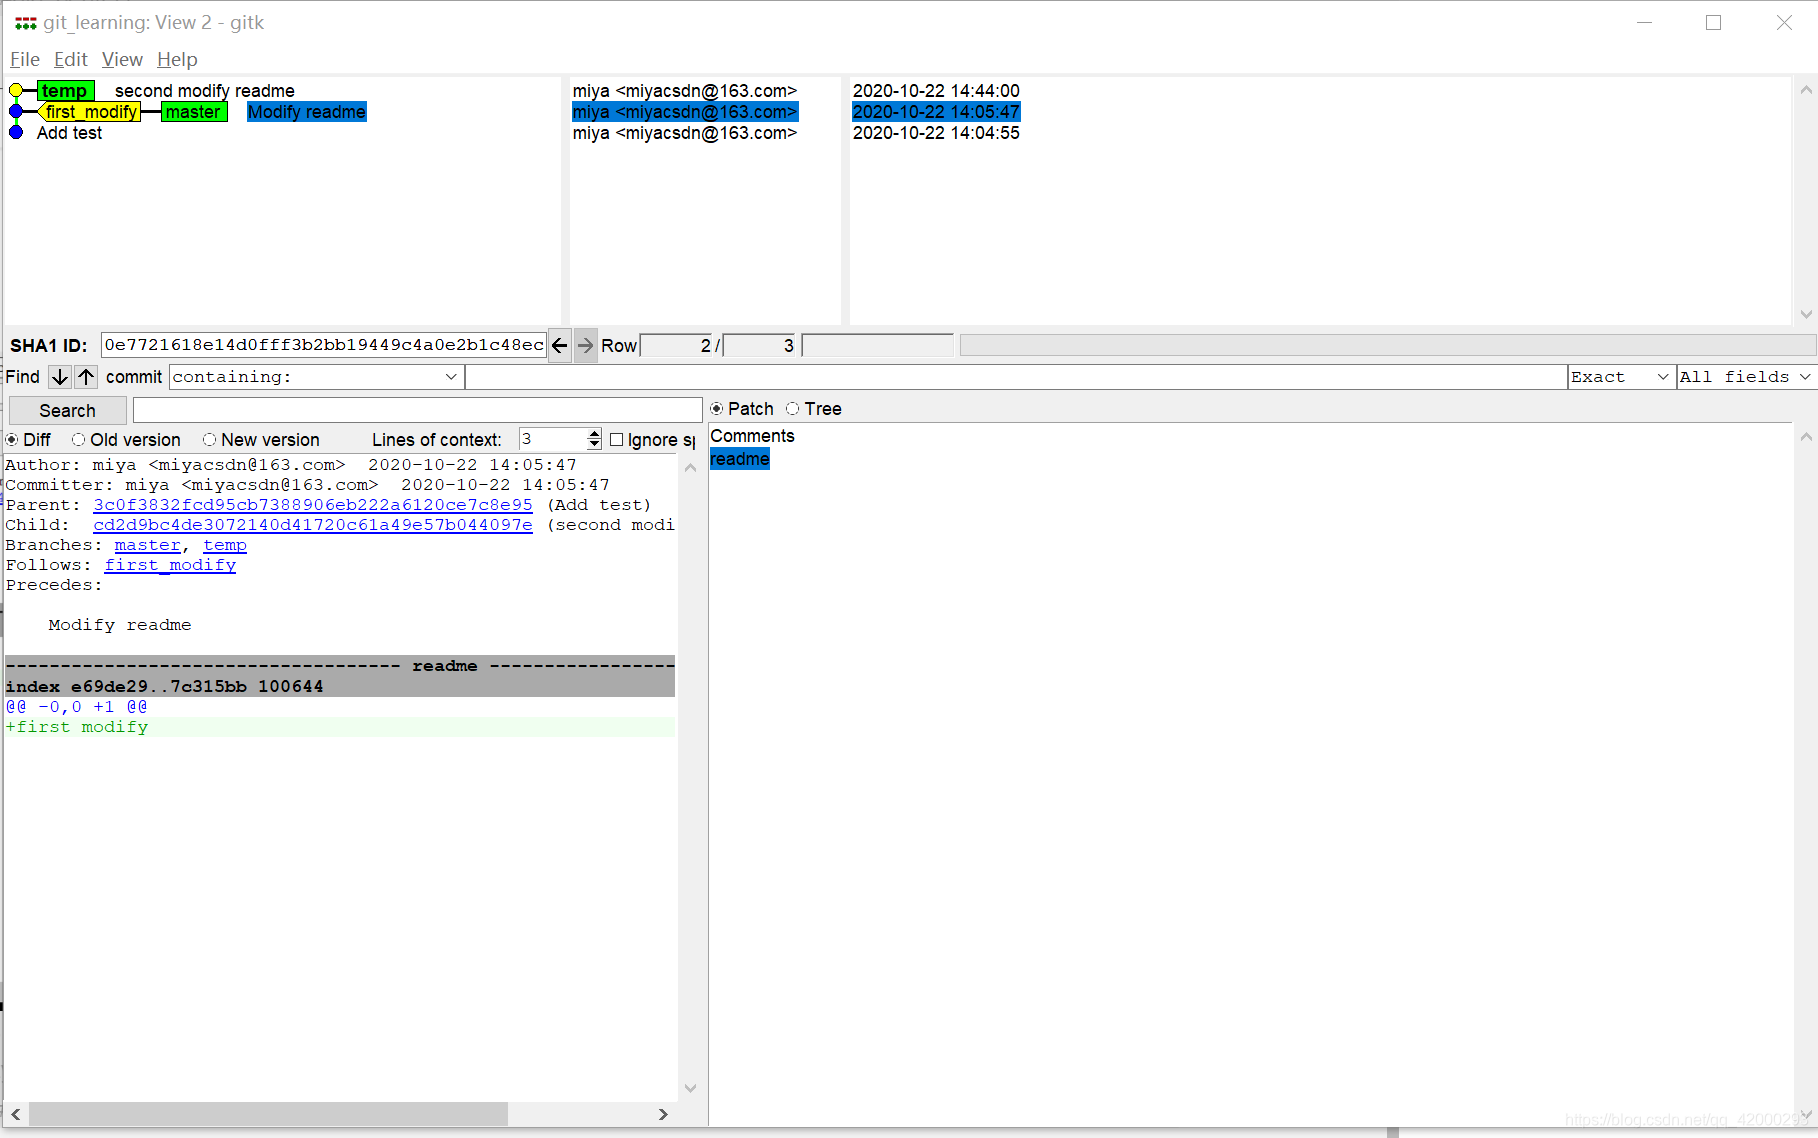This screenshot has width=1818, height=1138.
Task: Increase lines of context spinner
Action: (594, 434)
